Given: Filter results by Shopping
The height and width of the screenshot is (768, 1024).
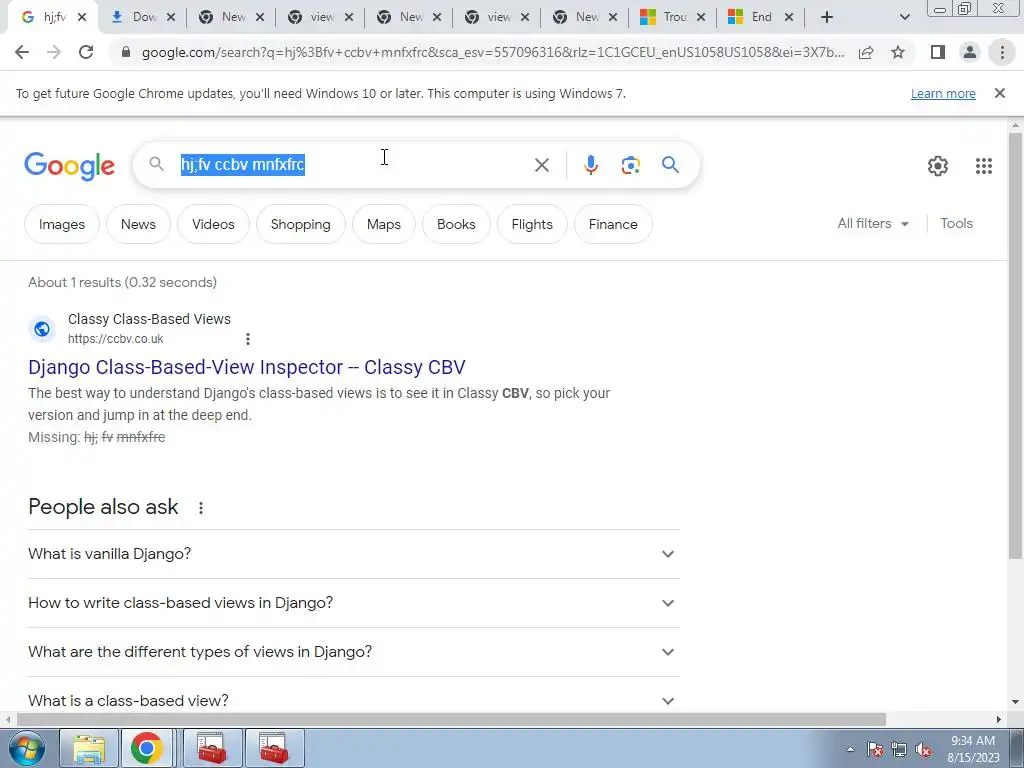Looking at the screenshot, I should (300, 224).
